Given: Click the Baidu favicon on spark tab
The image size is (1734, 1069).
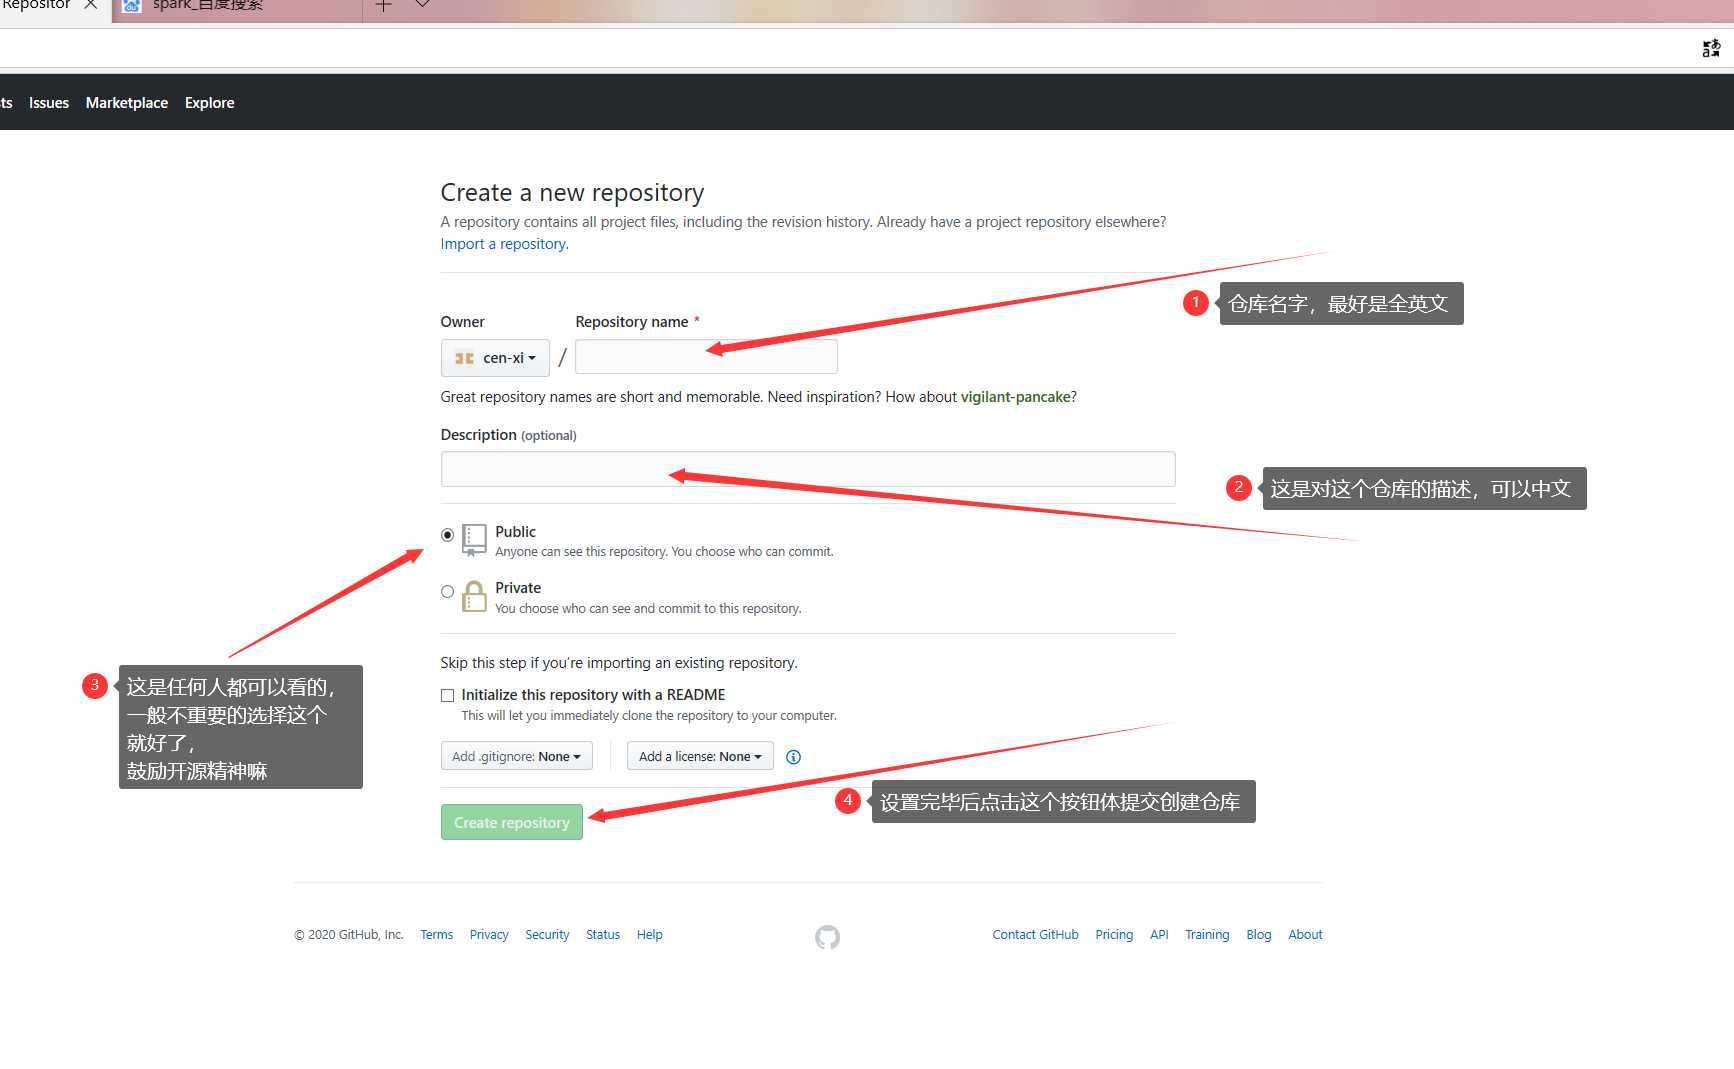Looking at the screenshot, I should (x=131, y=5).
